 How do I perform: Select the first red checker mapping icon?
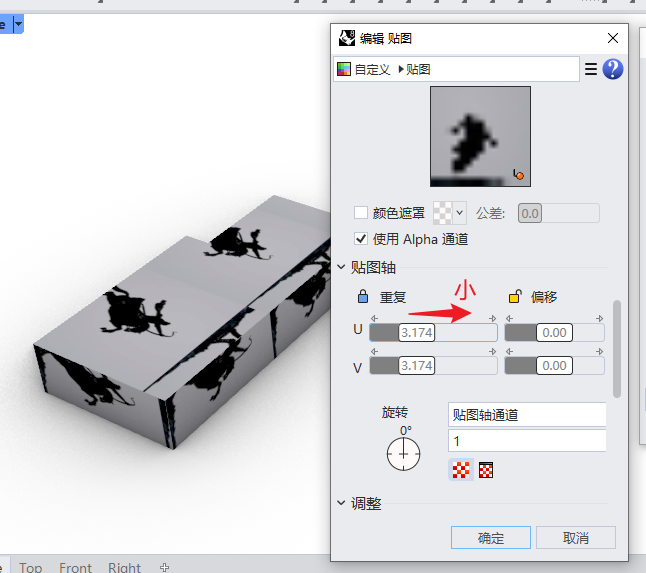[x=461, y=470]
